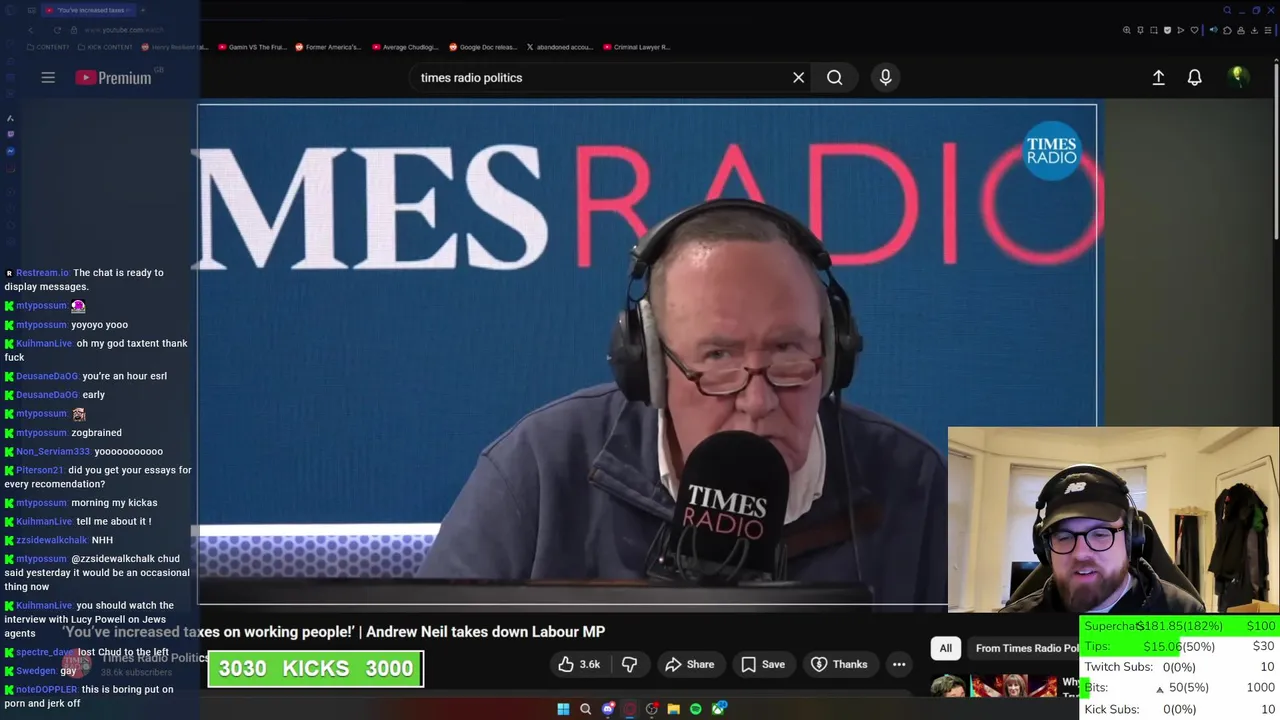This screenshot has height=720, width=1280.
Task: Open Spotify from the taskbar
Action: click(x=696, y=709)
